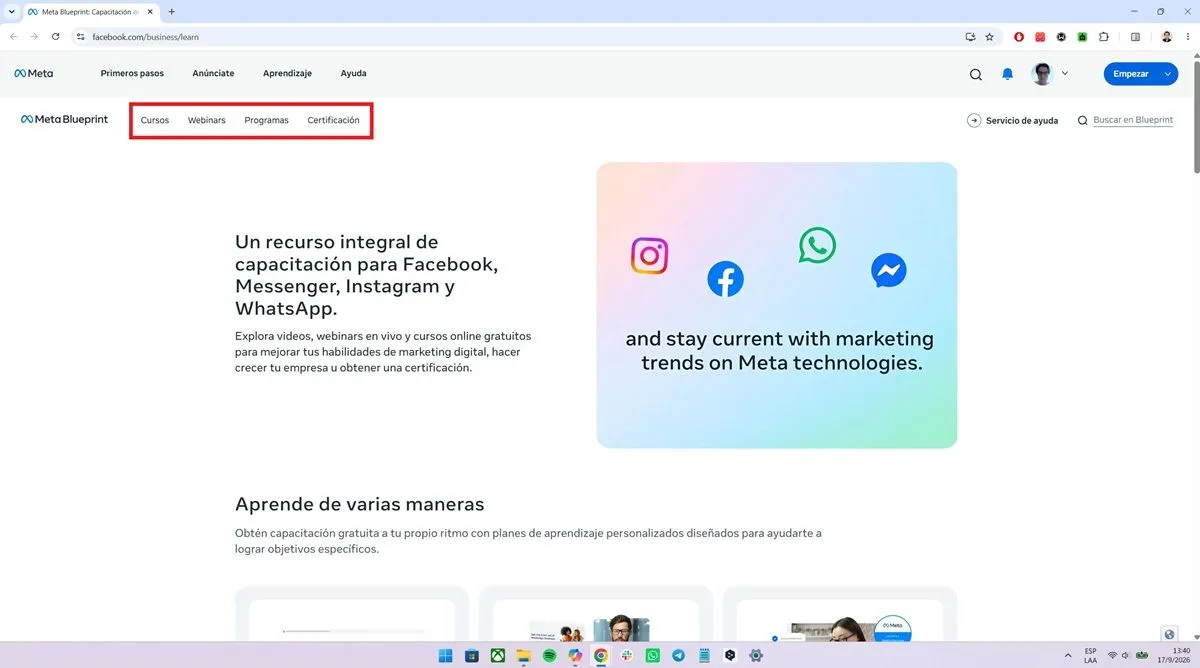Reload the current page

(55, 36)
